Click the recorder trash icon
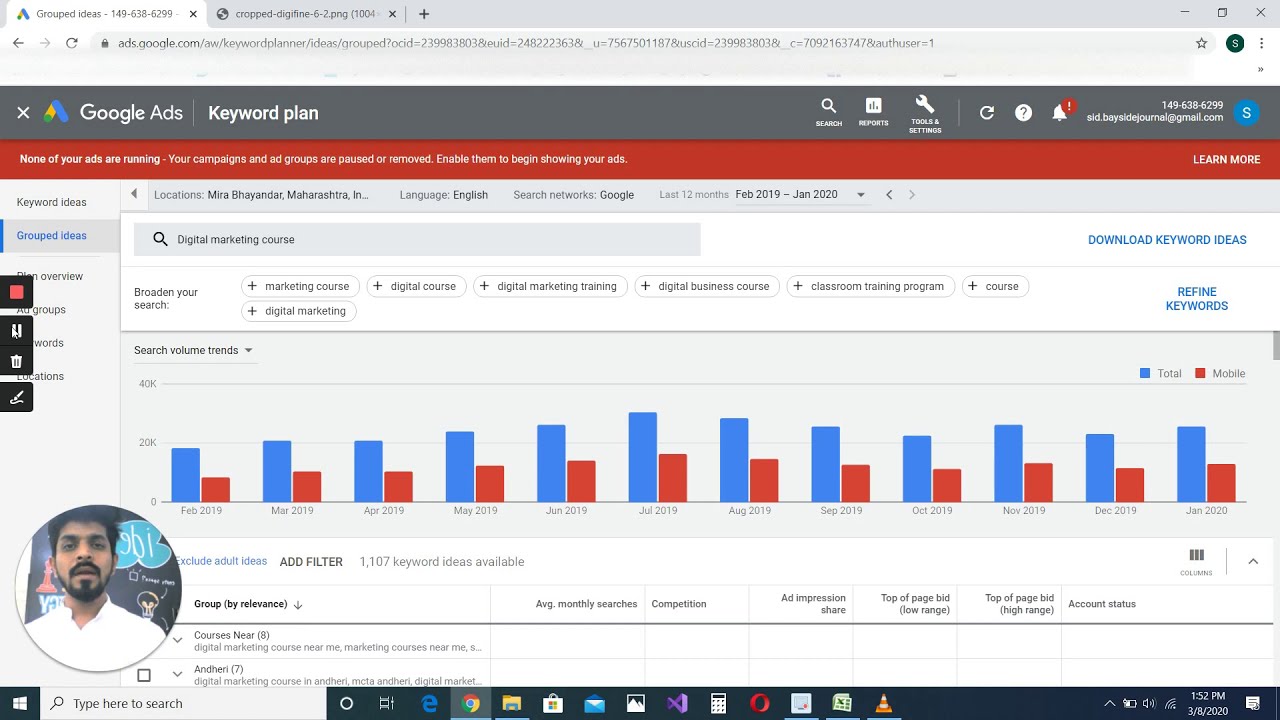 tap(16, 362)
